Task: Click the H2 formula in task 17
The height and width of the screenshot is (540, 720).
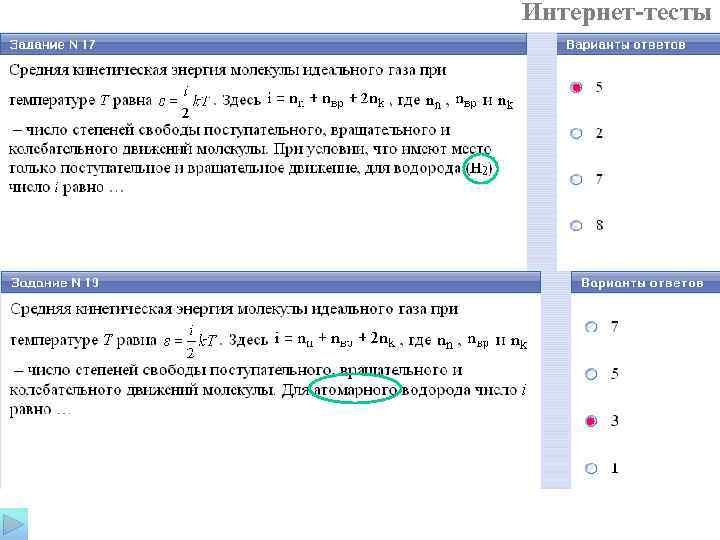Action: (479, 169)
